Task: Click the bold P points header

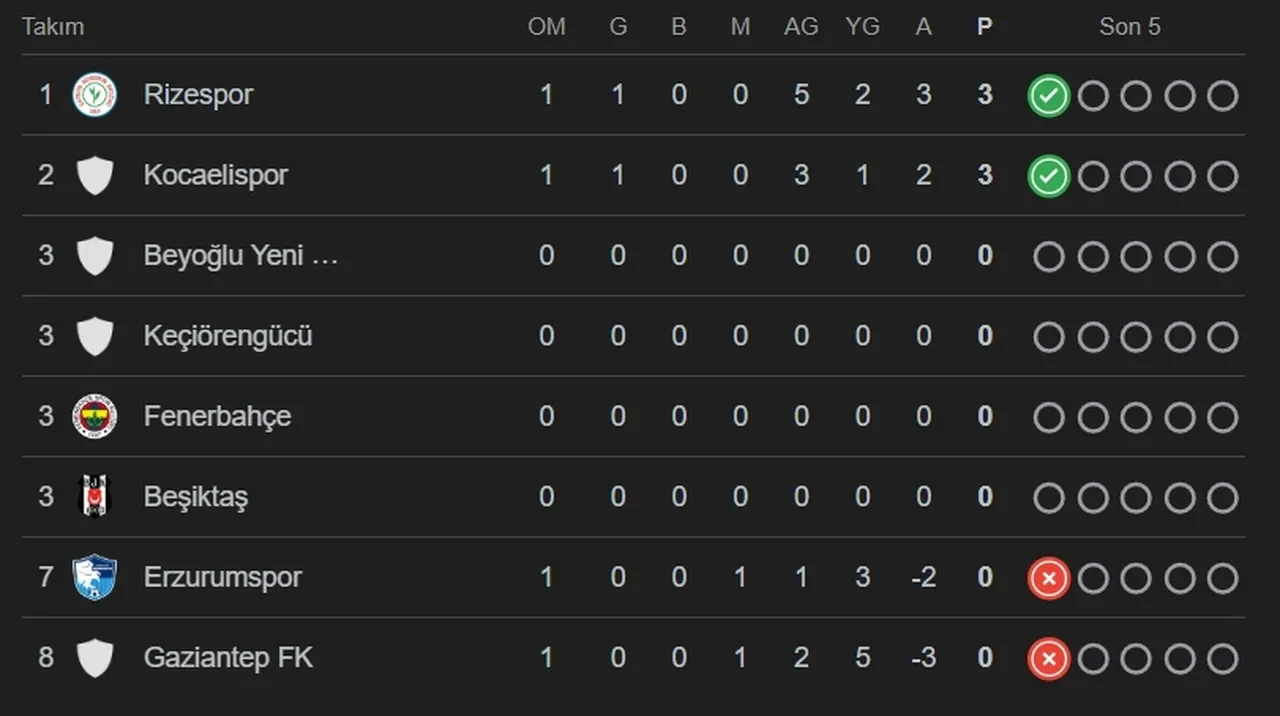Action: [985, 27]
